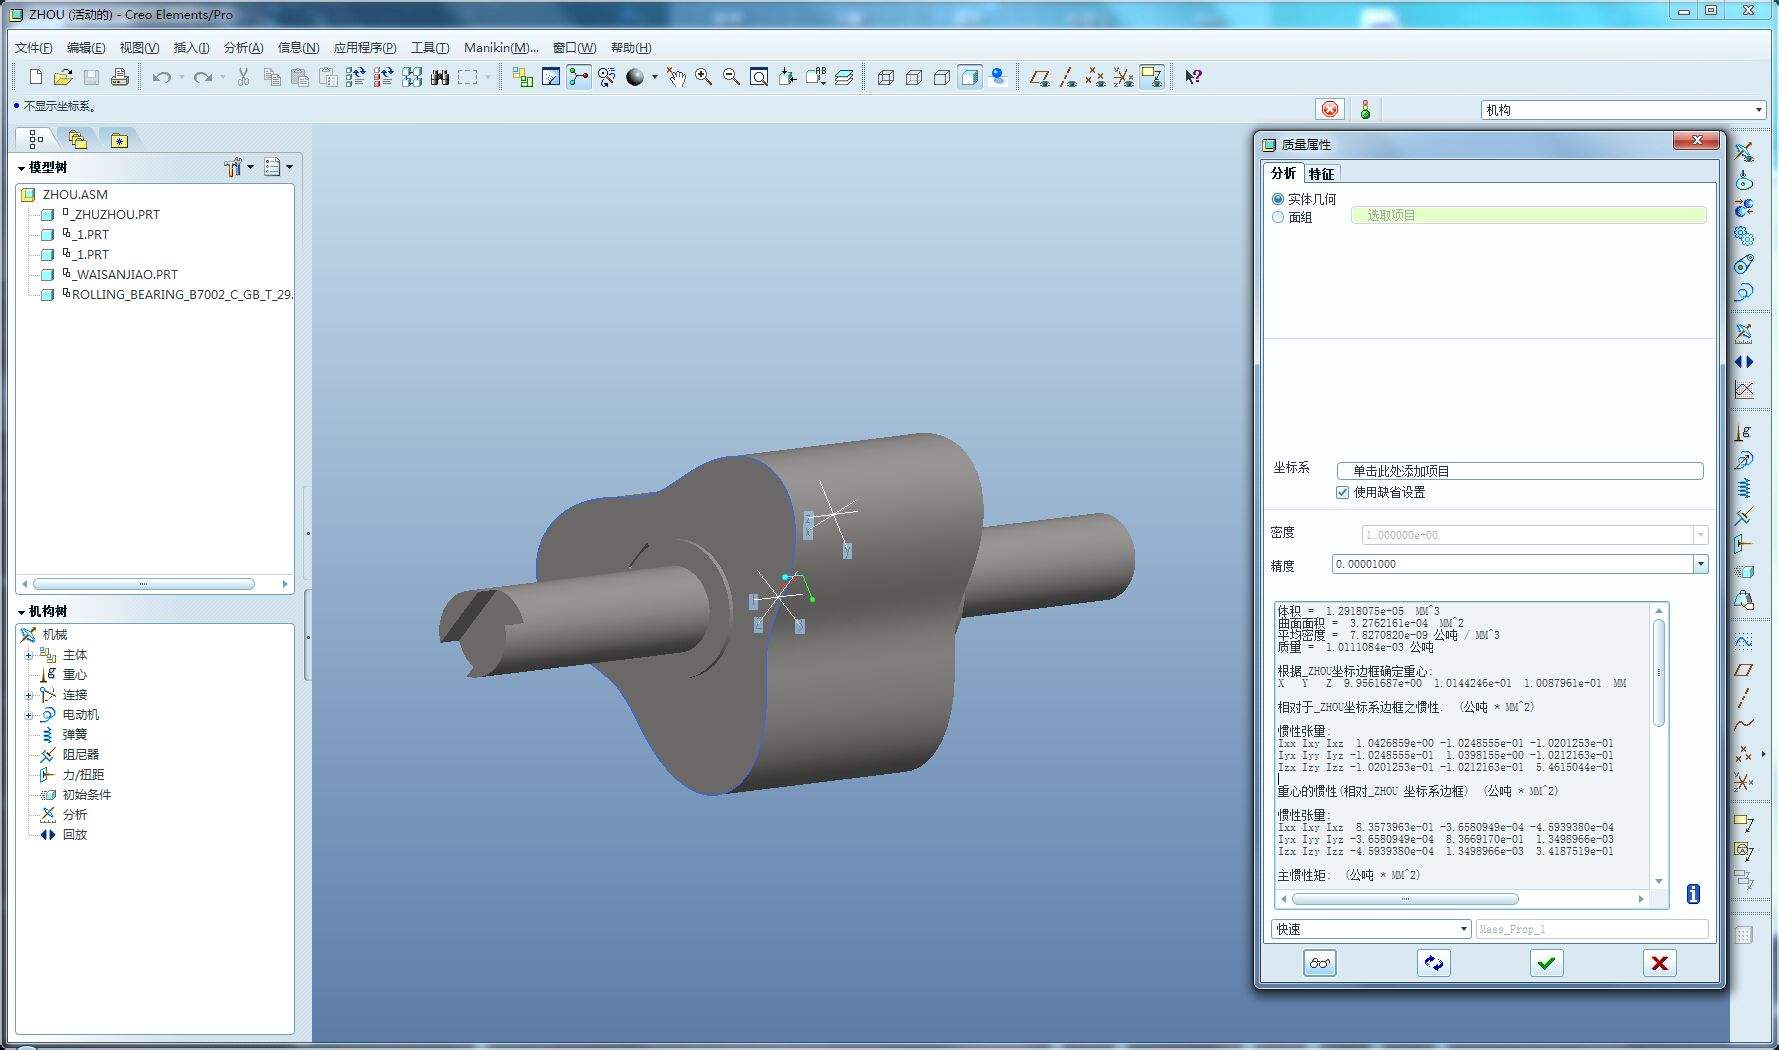Image resolution: width=1779 pixels, height=1050 pixels.
Task: Expand the 电动机 node in mechanism tree
Action: pyautogui.click(x=29, y=715)
